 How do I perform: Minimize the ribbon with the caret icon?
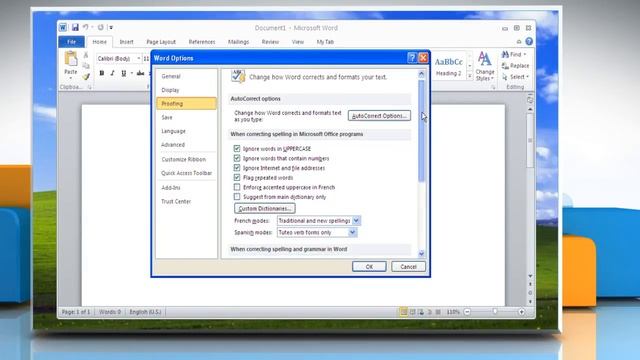click(x=519, y=42)
